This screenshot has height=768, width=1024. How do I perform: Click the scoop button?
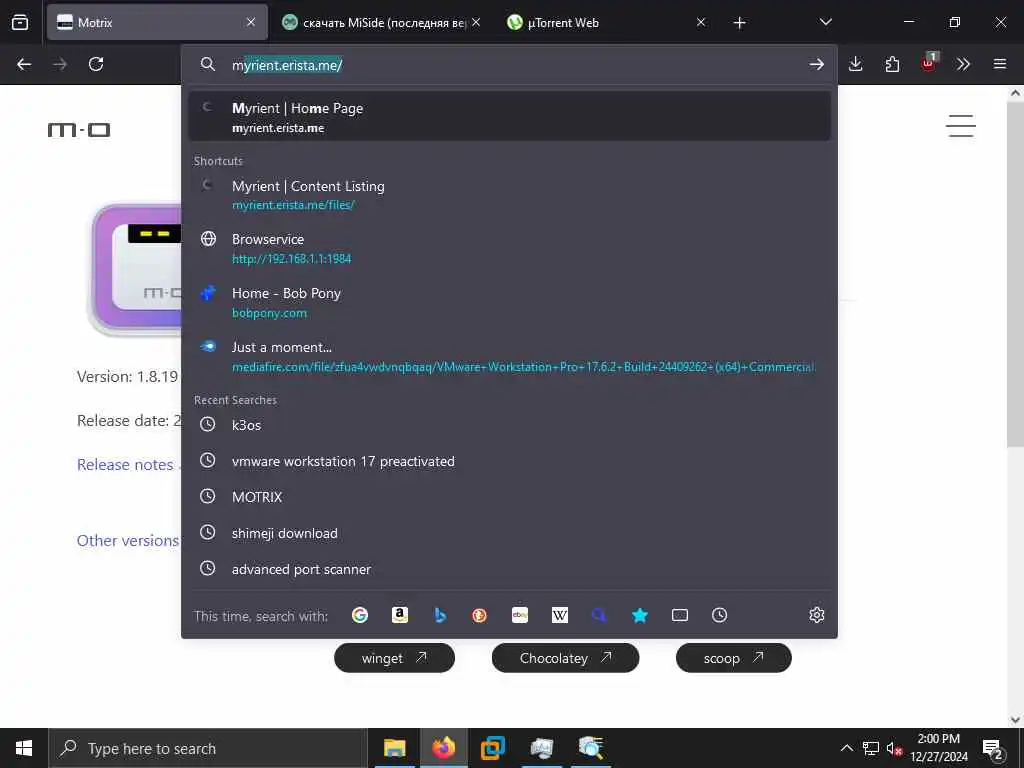[x=733, y=658]
